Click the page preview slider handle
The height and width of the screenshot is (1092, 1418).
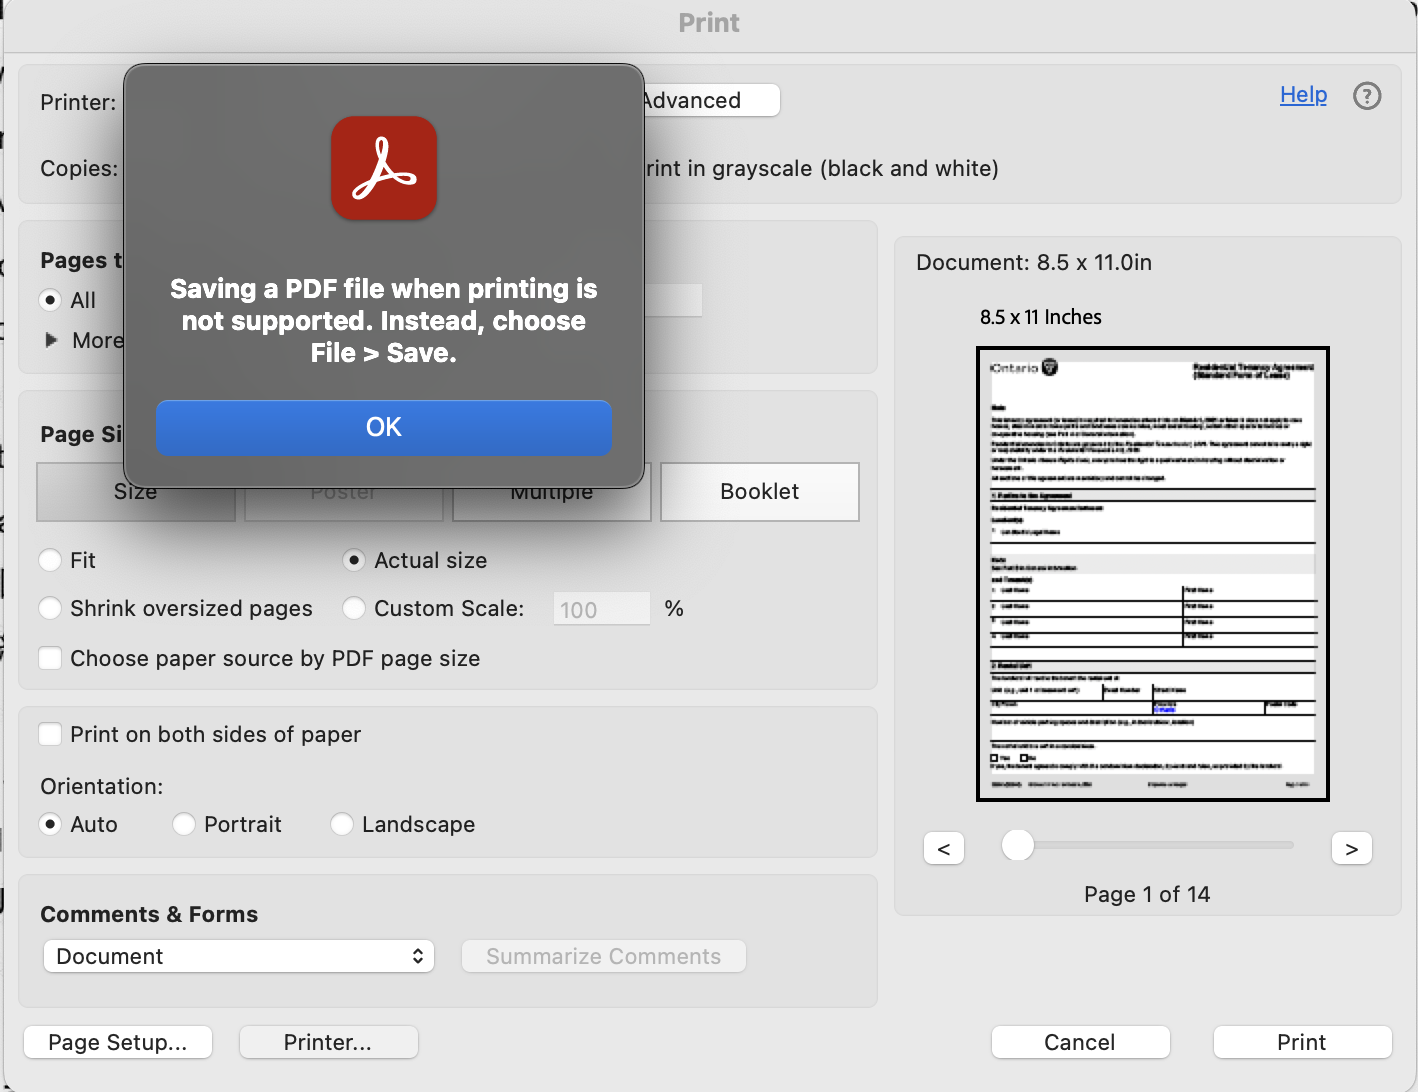[x=1018, y=845]
